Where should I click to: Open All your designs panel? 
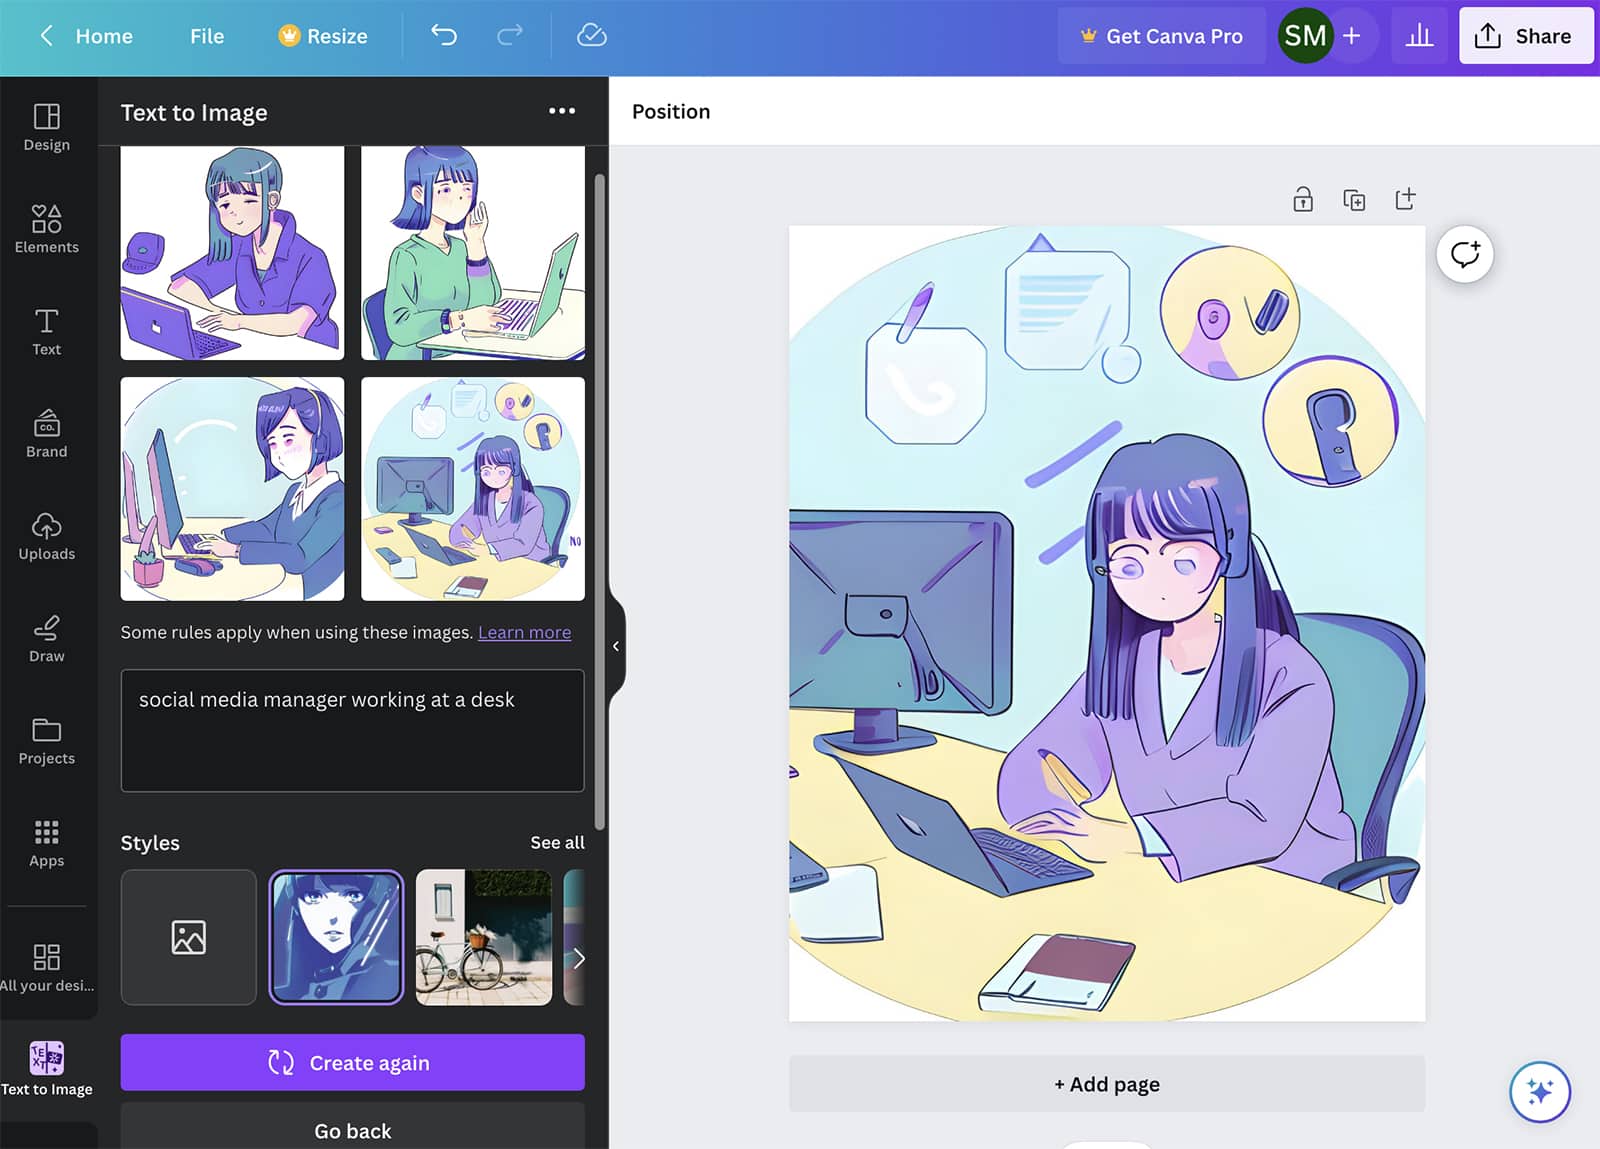pos(47,967)
